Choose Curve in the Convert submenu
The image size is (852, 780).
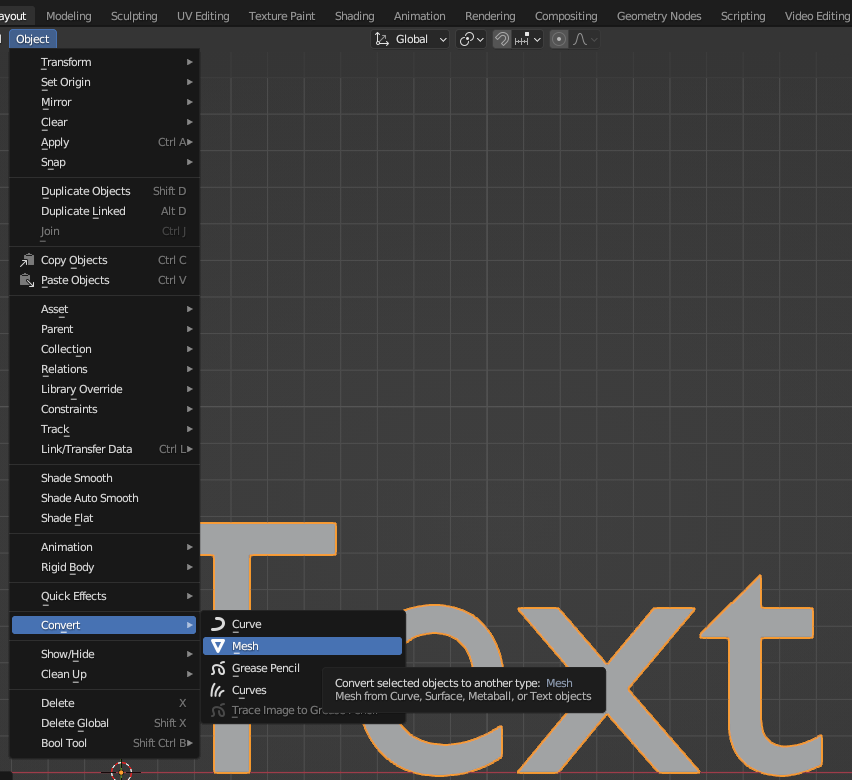(x=302, y=624)
